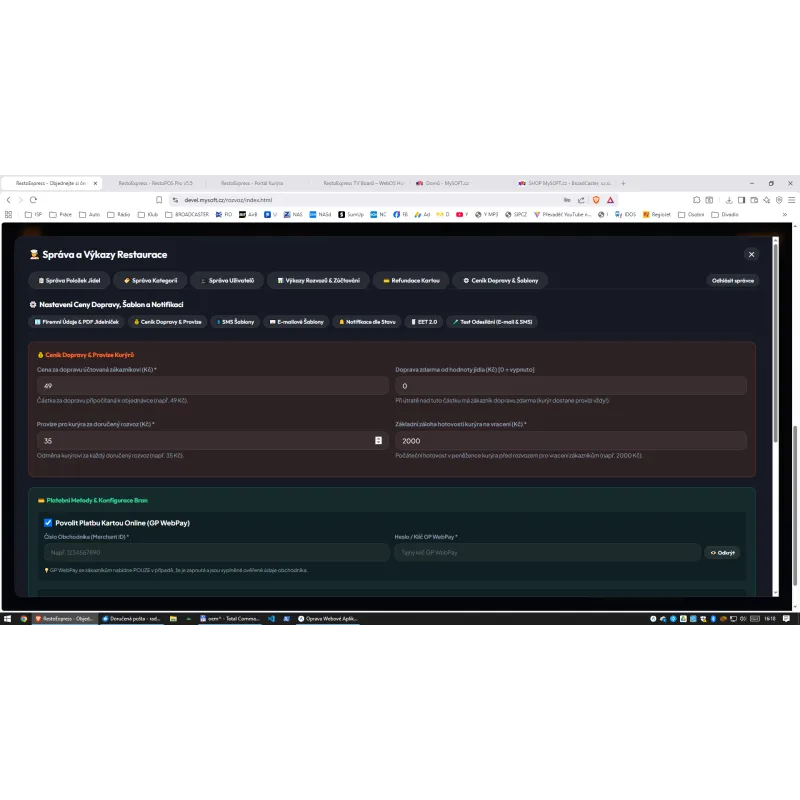Select Ceník Dopravy & Šablony tab
The height and width of the screenshot is (800, 800).
point(500,280)
